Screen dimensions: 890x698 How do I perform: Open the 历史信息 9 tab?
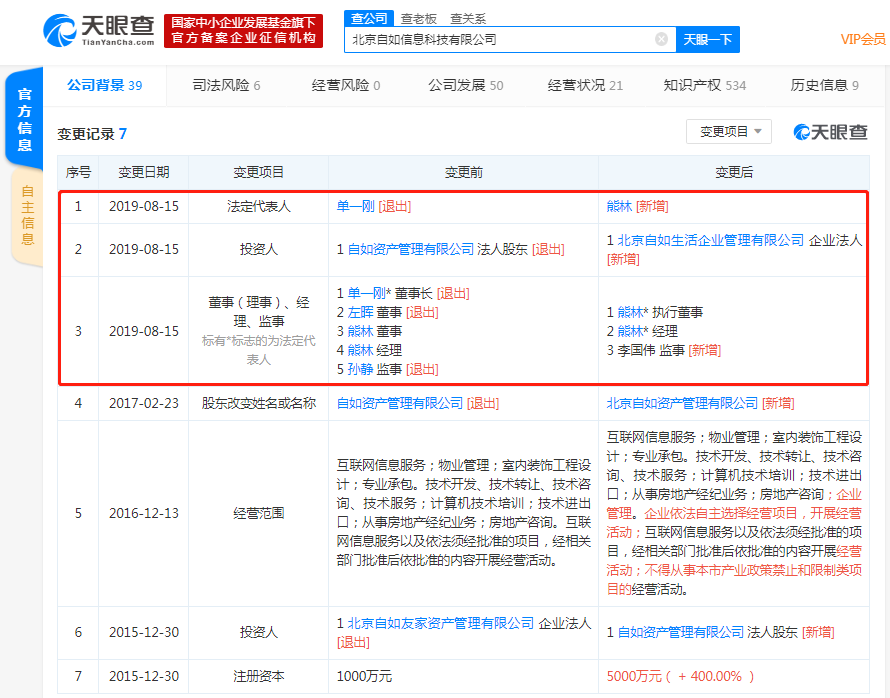(824, 85)
